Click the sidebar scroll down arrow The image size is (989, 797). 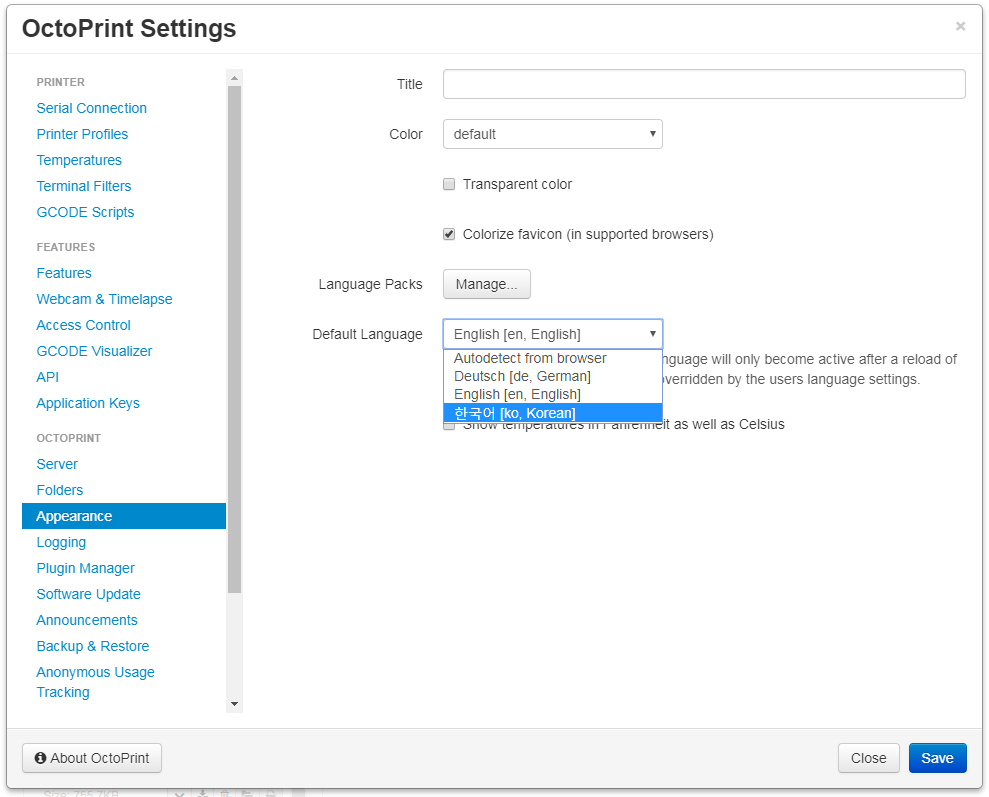coord(235,704)
